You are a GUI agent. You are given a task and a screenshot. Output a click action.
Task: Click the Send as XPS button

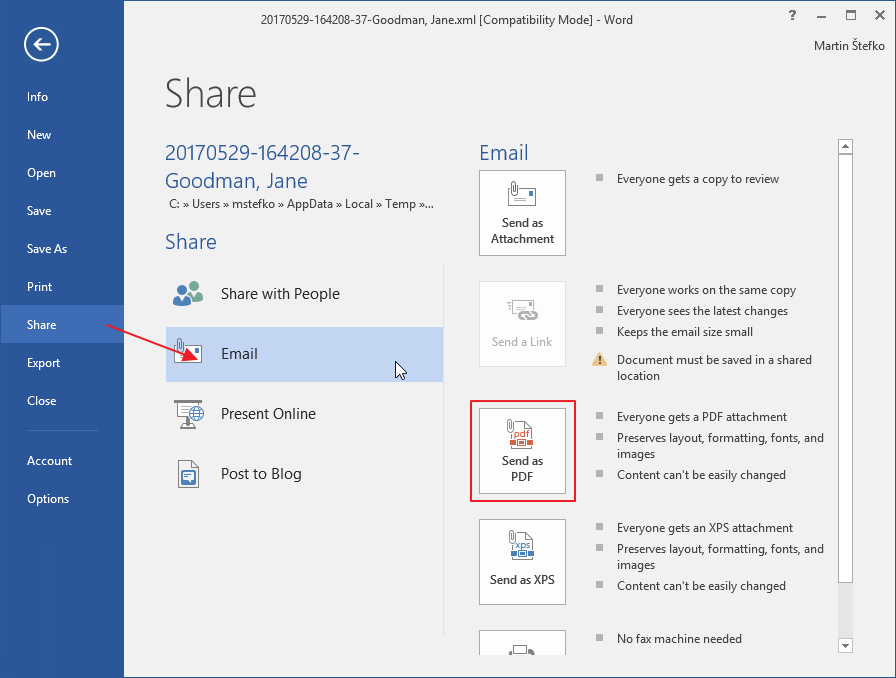click(522, 561)
